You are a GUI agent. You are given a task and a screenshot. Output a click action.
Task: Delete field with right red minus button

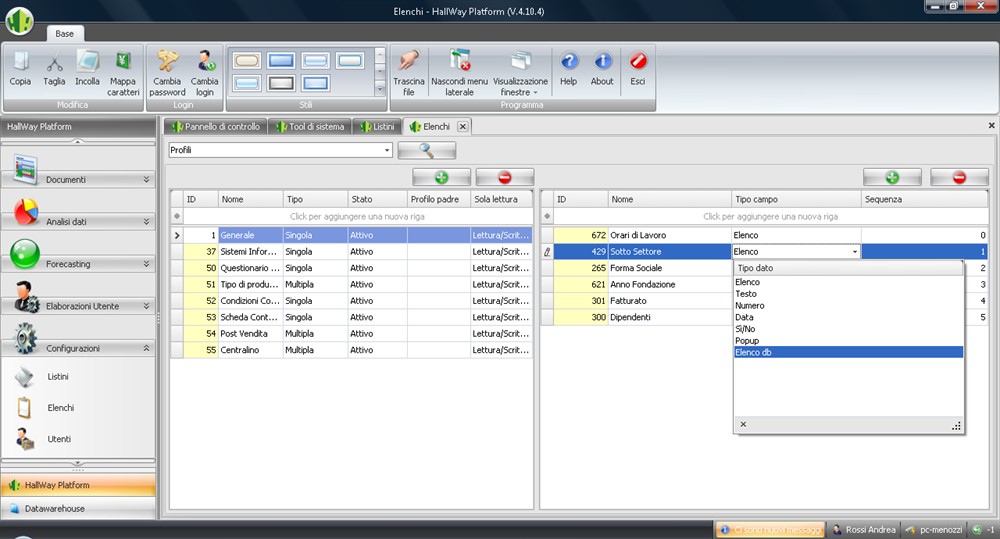959,177
